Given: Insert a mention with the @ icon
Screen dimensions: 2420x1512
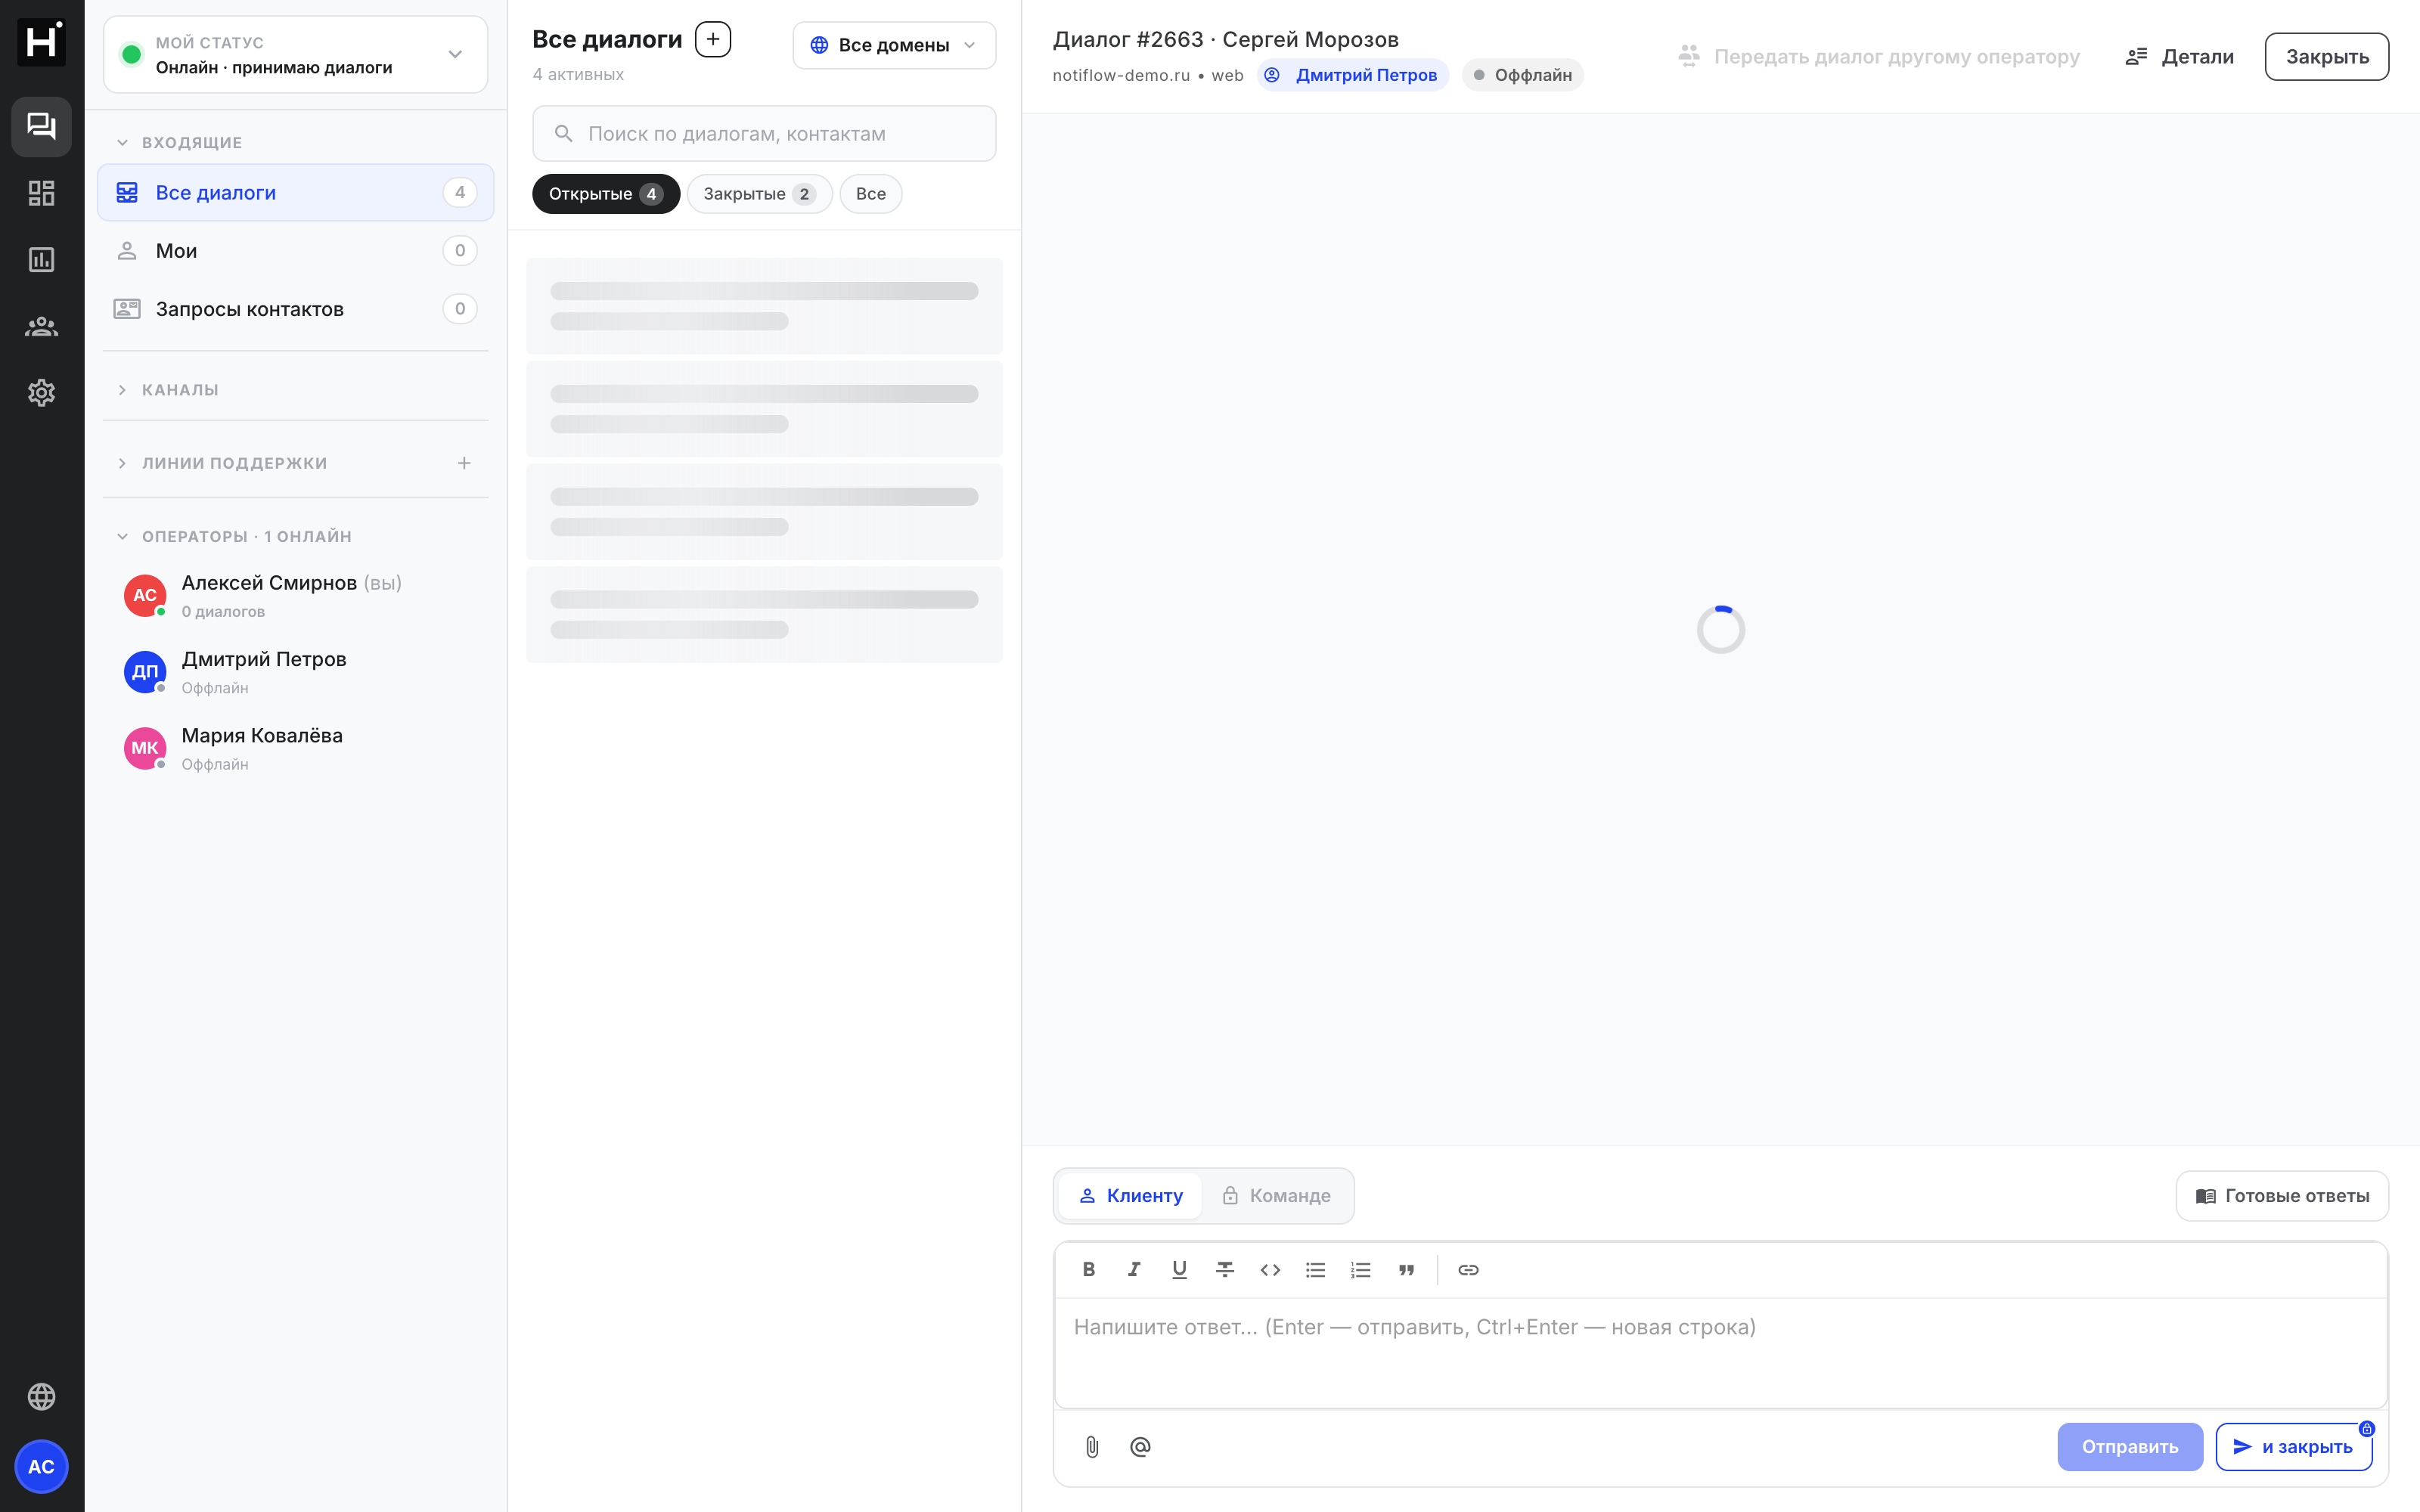Looking at the screenshot, I should 1140,1446.
